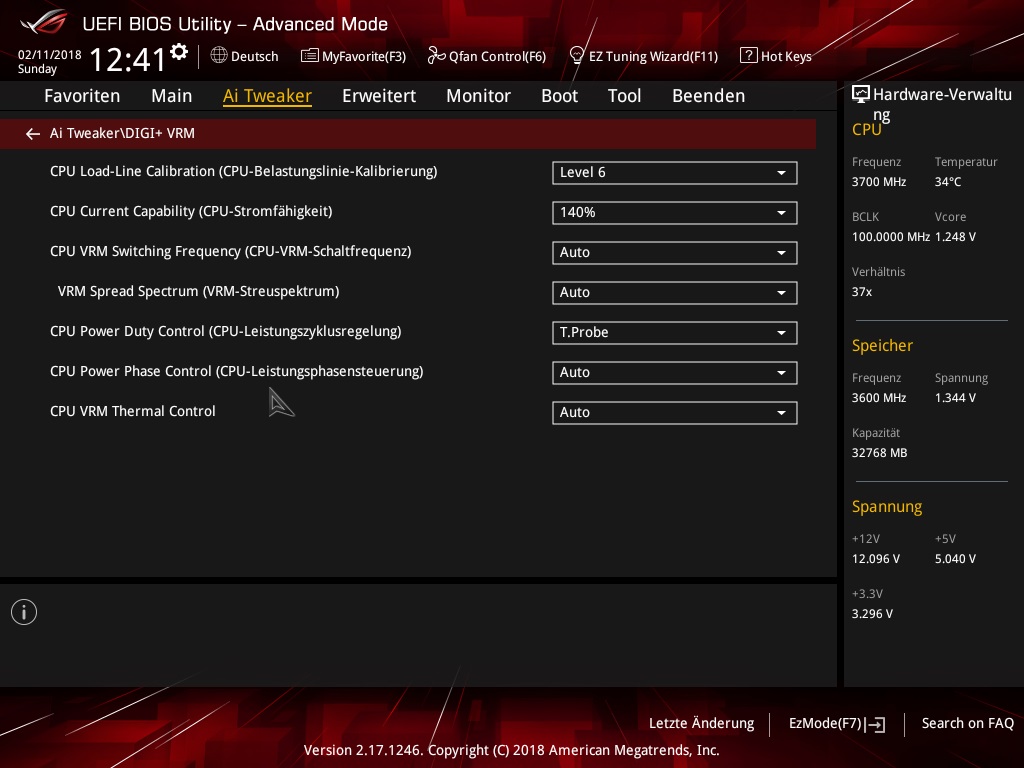Image resolution: width=1024 pixels, height=768 pixels.
Task: Click the info circle icon
Action: click(x=24, y=612)
